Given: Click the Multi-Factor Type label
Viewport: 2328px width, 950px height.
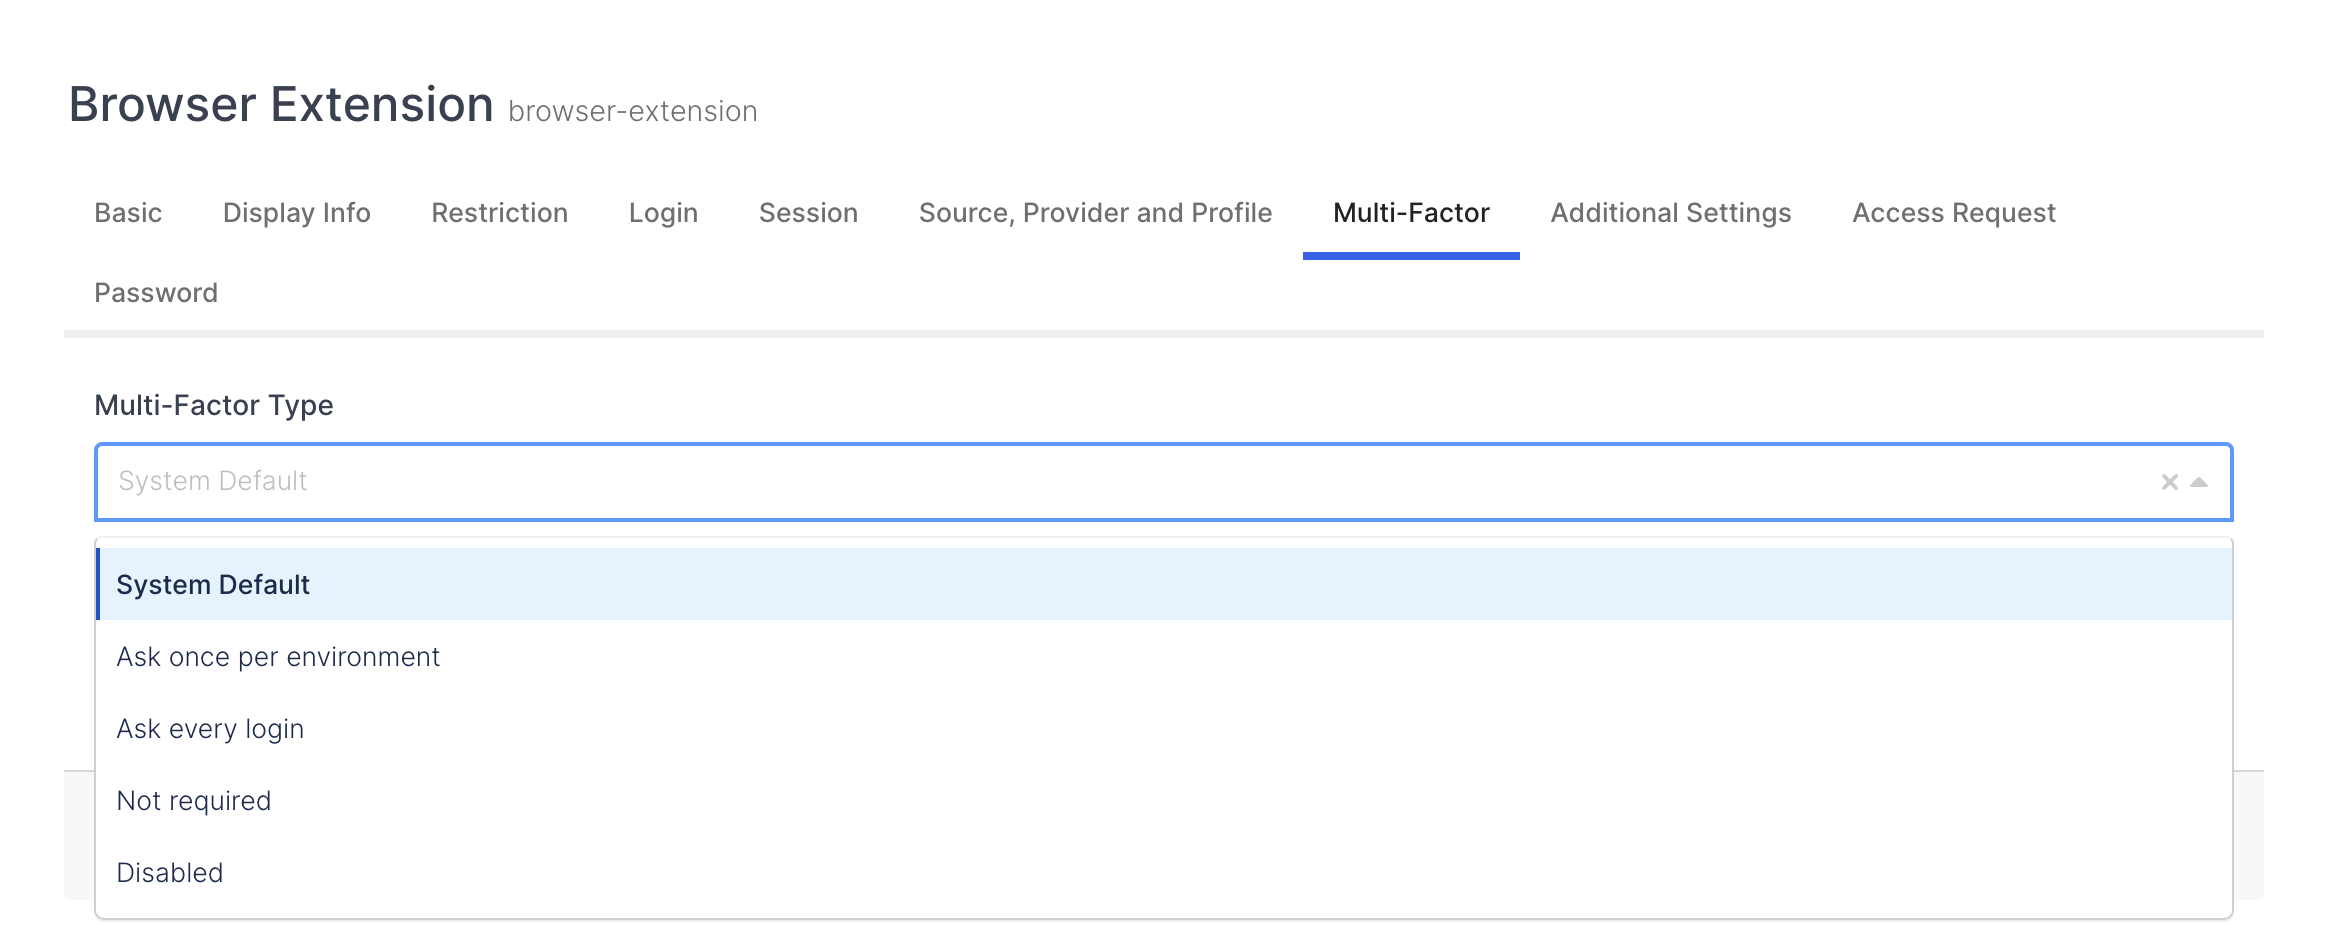Looking at the screenshot, I should [214, 405].
